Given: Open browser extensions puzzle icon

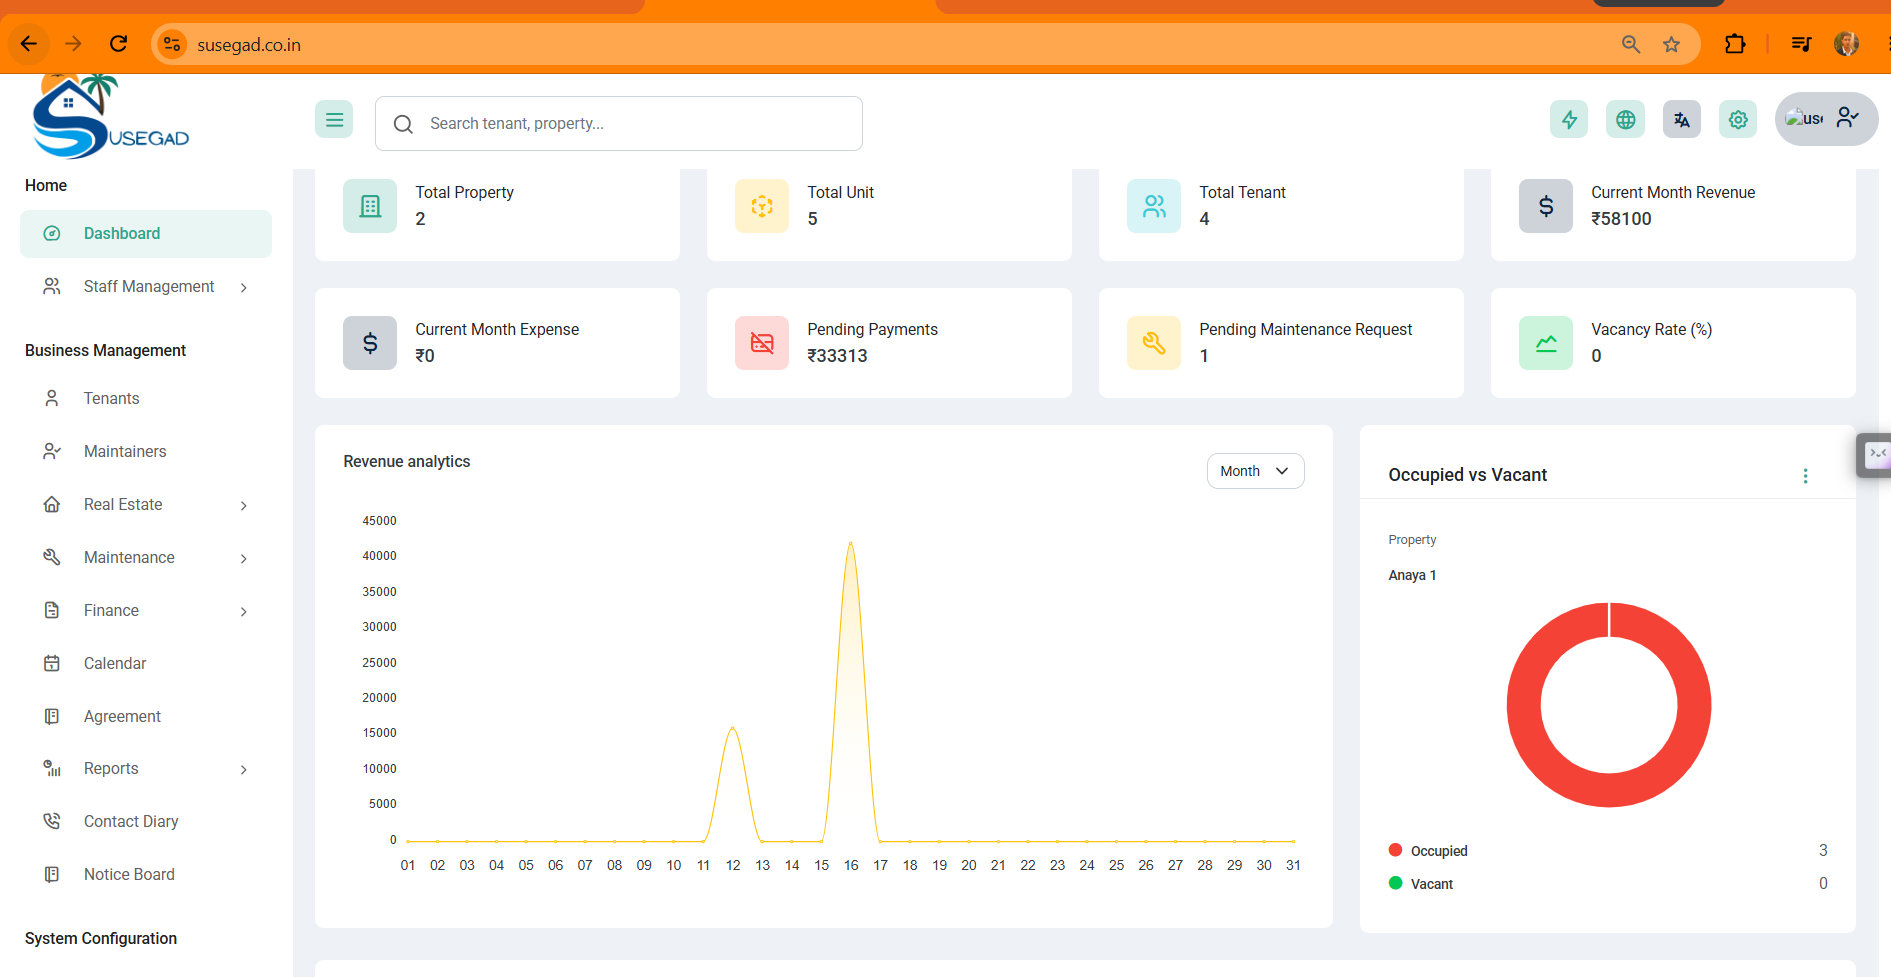Looking at the screenshot, I should pyautogui.click(x=1735, y=44).
